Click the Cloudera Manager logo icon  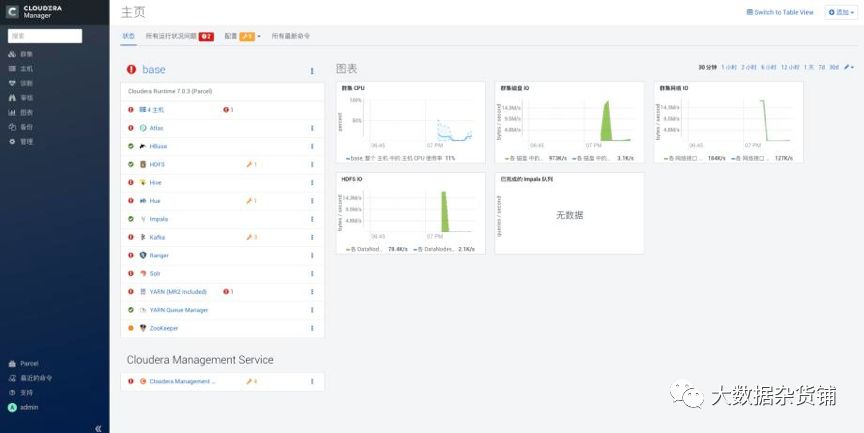click(x=12, y=12)
